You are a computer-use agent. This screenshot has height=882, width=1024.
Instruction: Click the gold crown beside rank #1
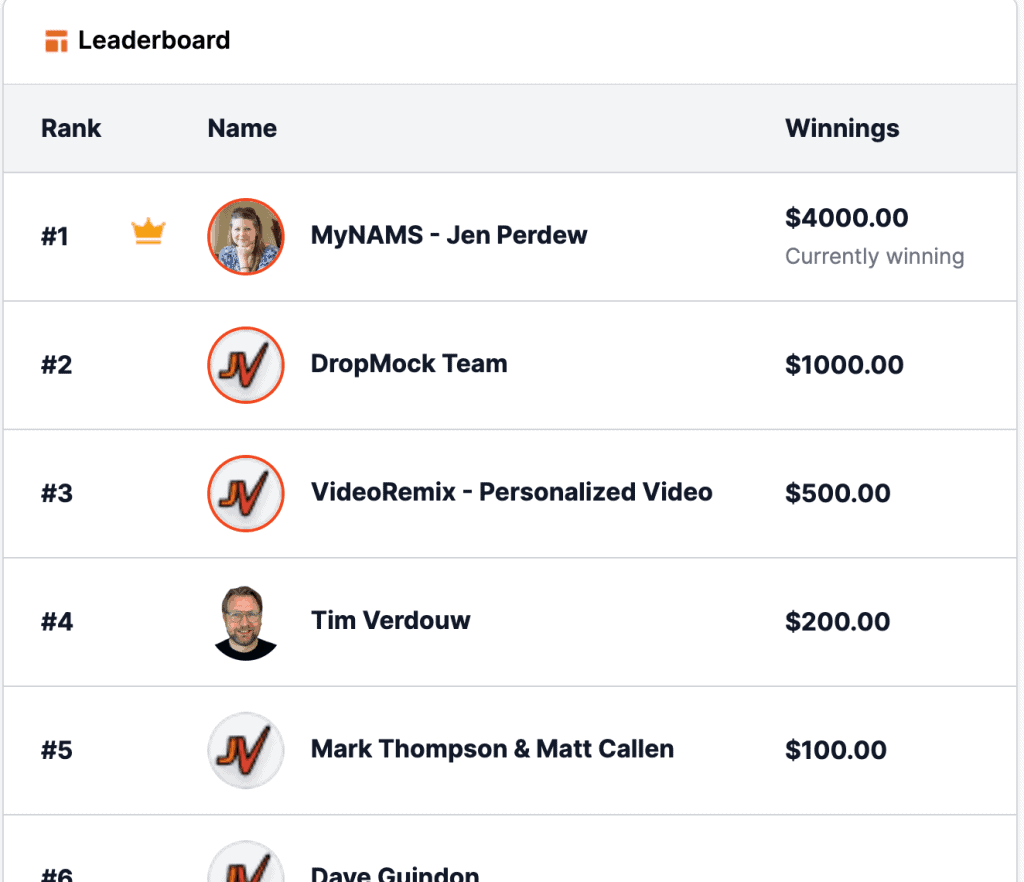coord(148,231)
